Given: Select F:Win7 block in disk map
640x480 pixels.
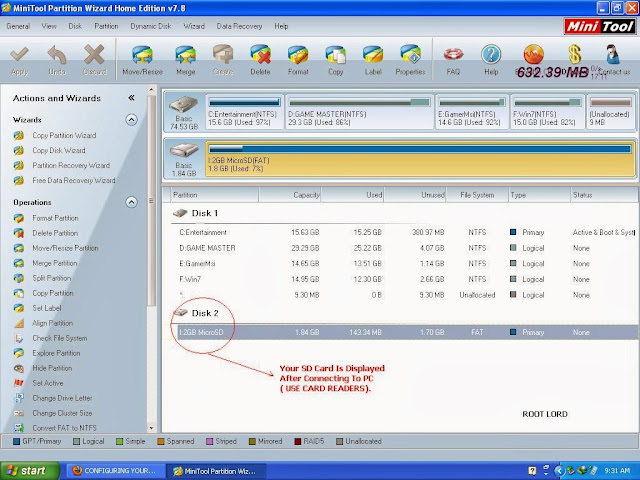Looking at the screenshot, I should tap(547, 112).
